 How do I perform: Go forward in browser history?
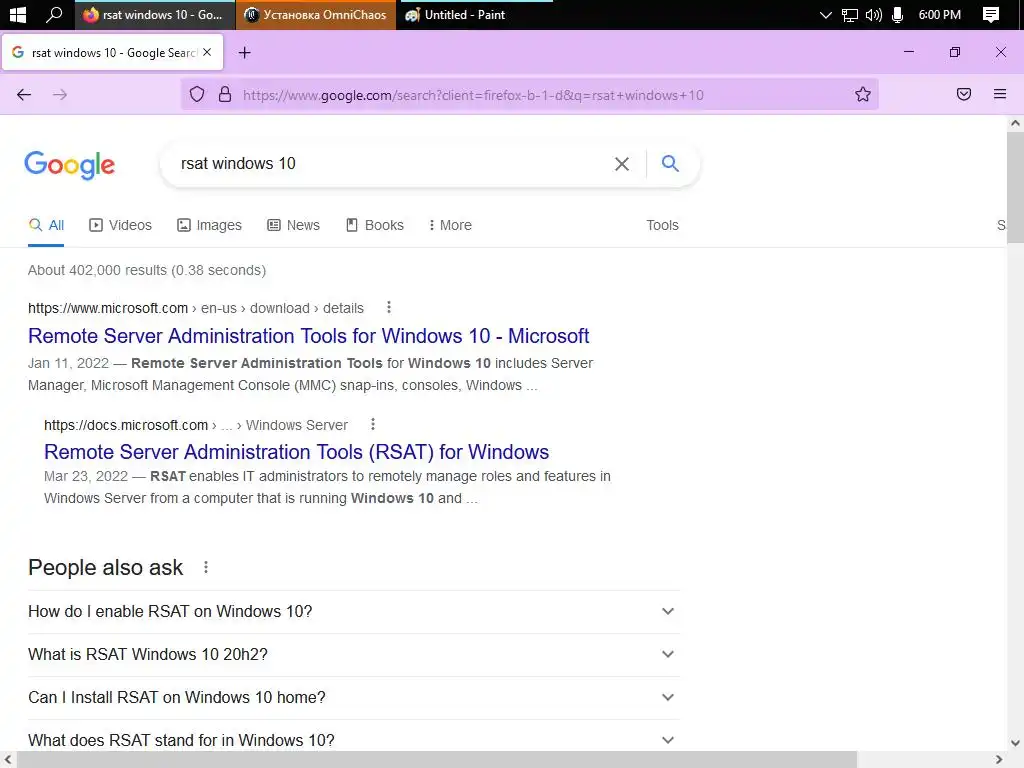(x=60, y=95)
